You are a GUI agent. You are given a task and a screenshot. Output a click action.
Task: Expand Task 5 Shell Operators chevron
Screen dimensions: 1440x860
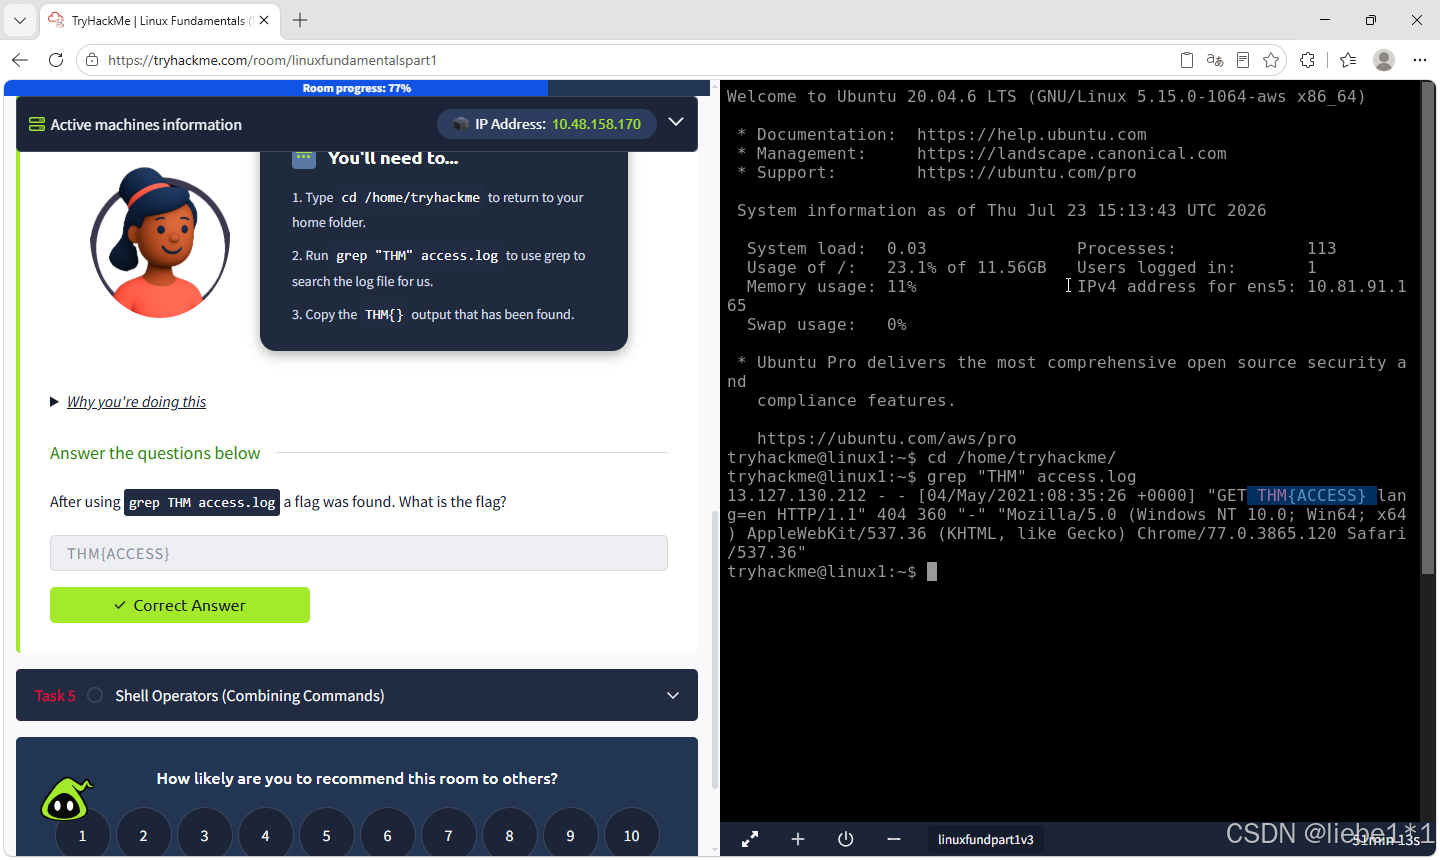(673, 695)
